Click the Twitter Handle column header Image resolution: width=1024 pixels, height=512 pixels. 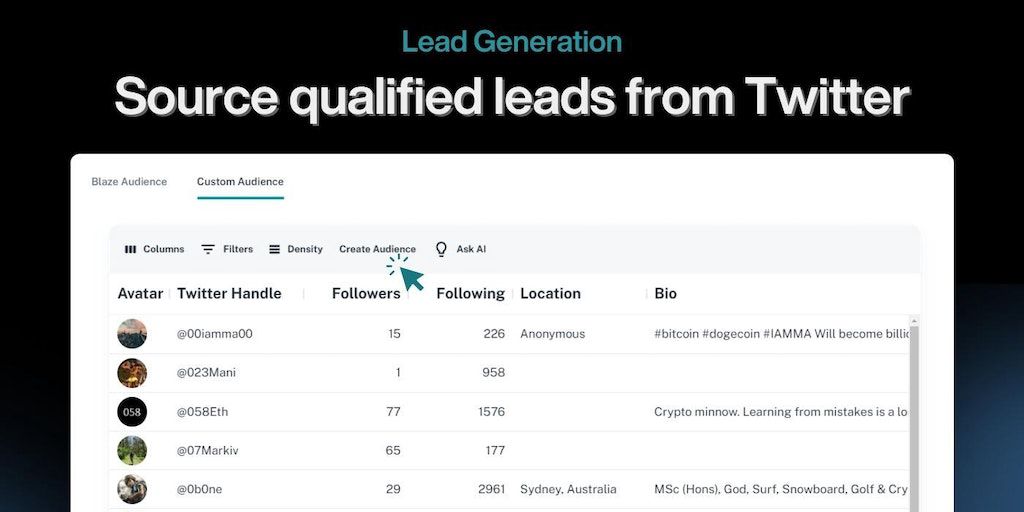(229, 294)
